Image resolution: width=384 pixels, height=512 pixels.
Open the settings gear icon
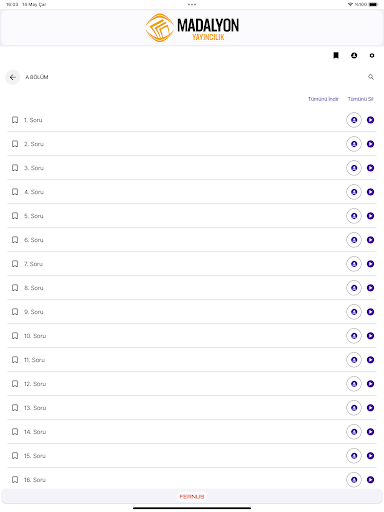tap(372, 55)
